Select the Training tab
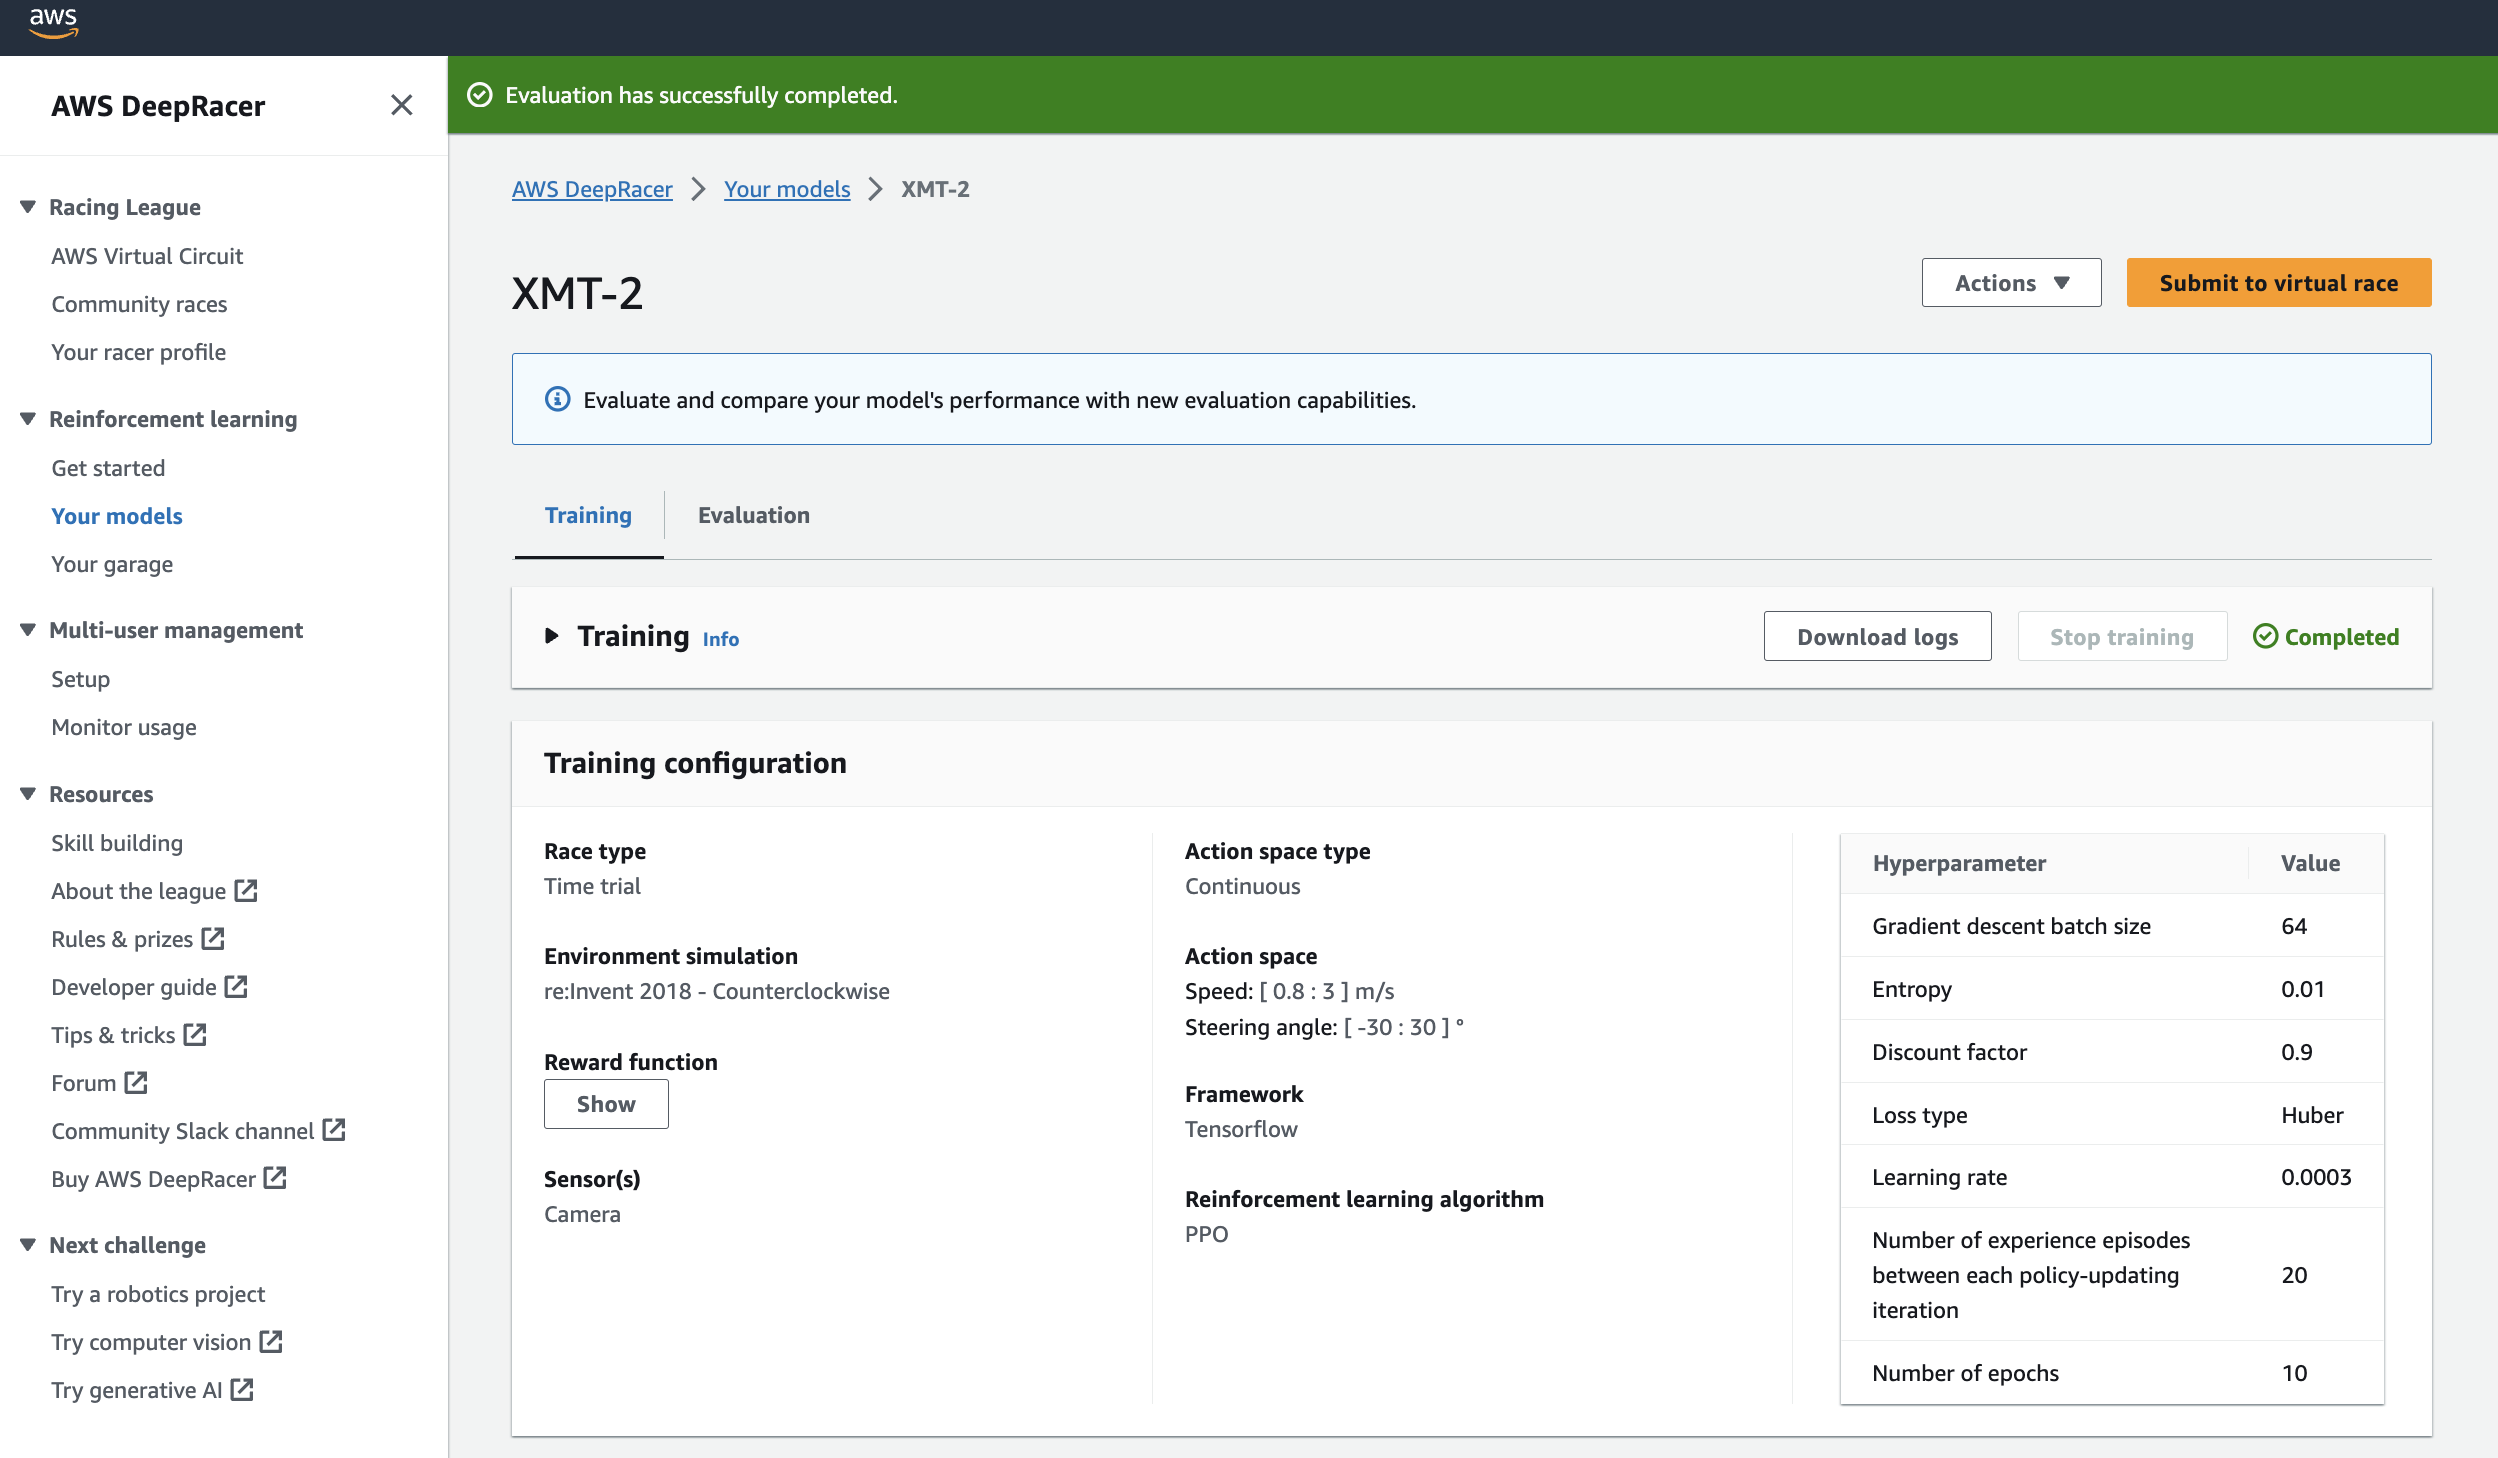This screenshot has height=1458, width=2498. coord(588,515)
